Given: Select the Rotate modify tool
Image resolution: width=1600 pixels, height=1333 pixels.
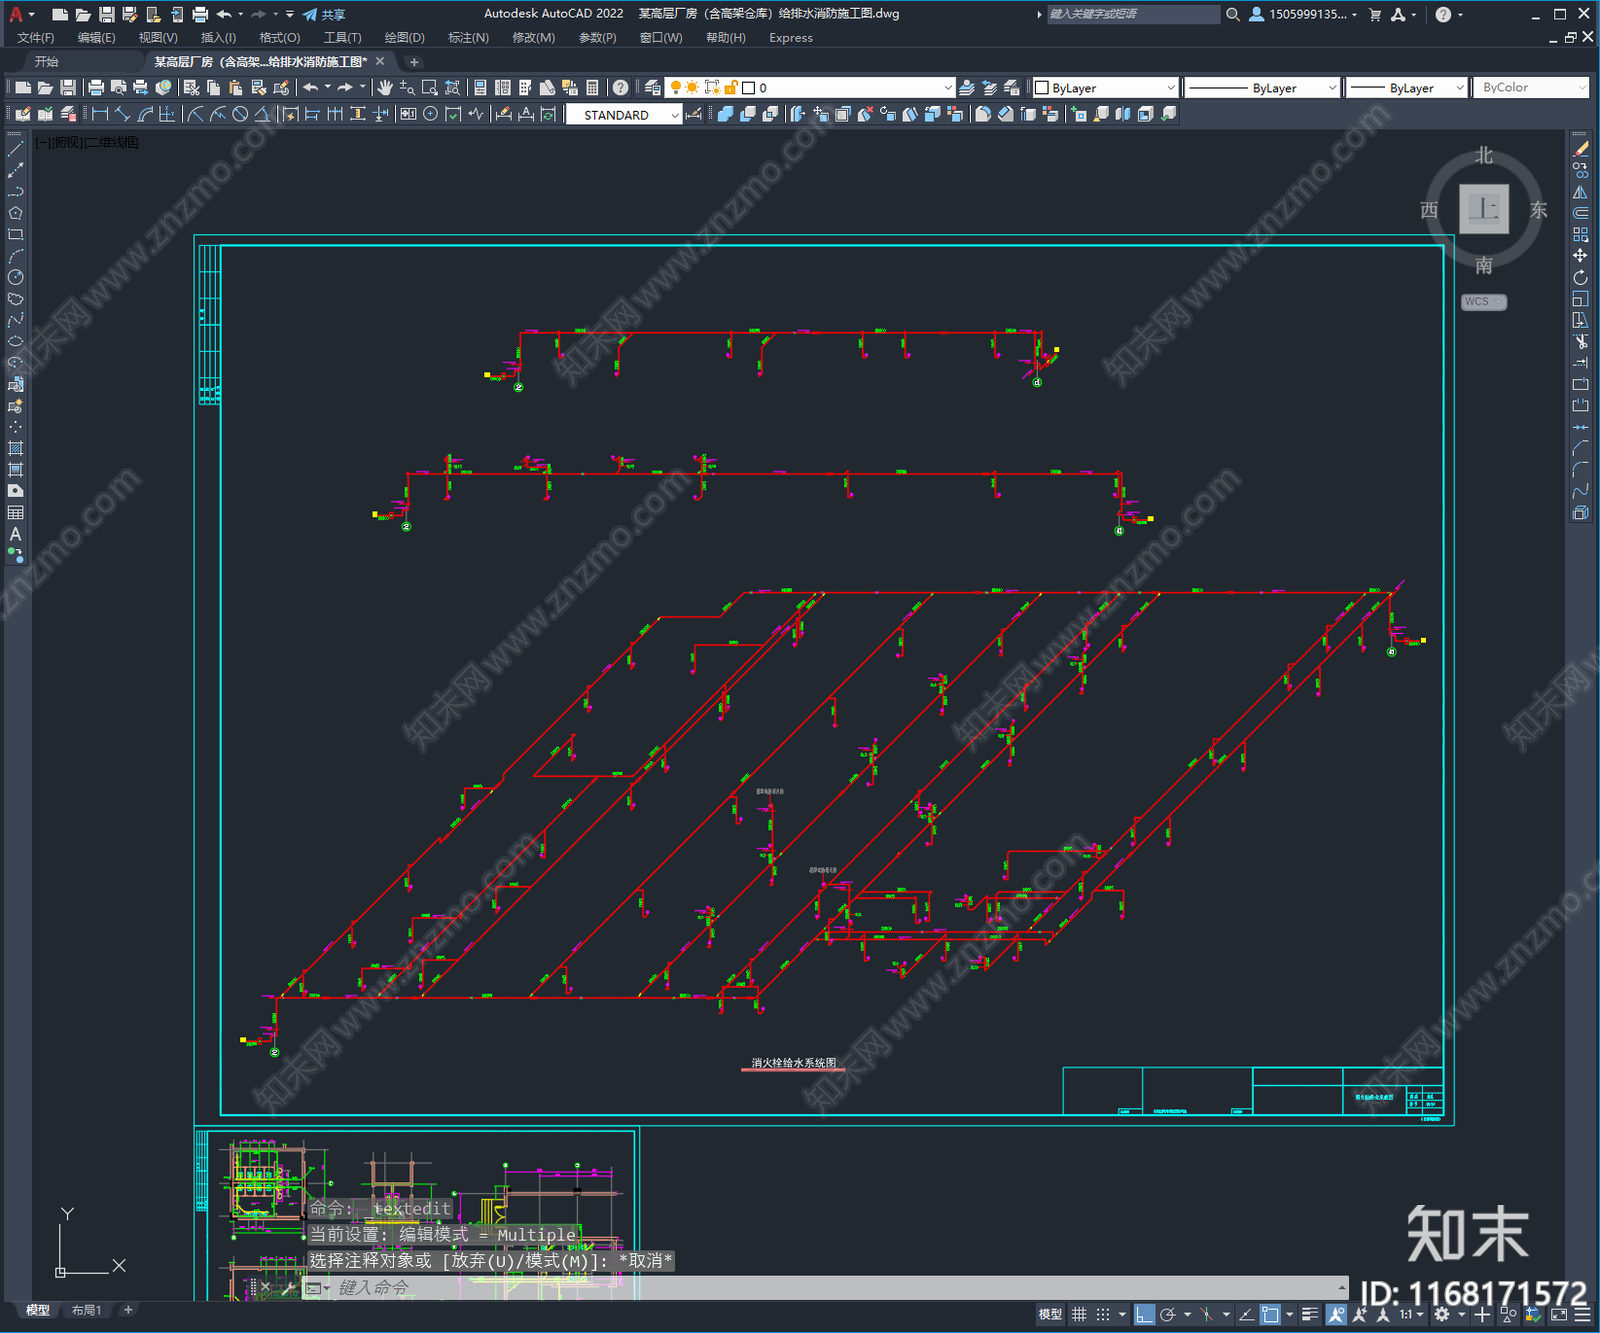Looking at the screenshot, I should coord(1580,277).
